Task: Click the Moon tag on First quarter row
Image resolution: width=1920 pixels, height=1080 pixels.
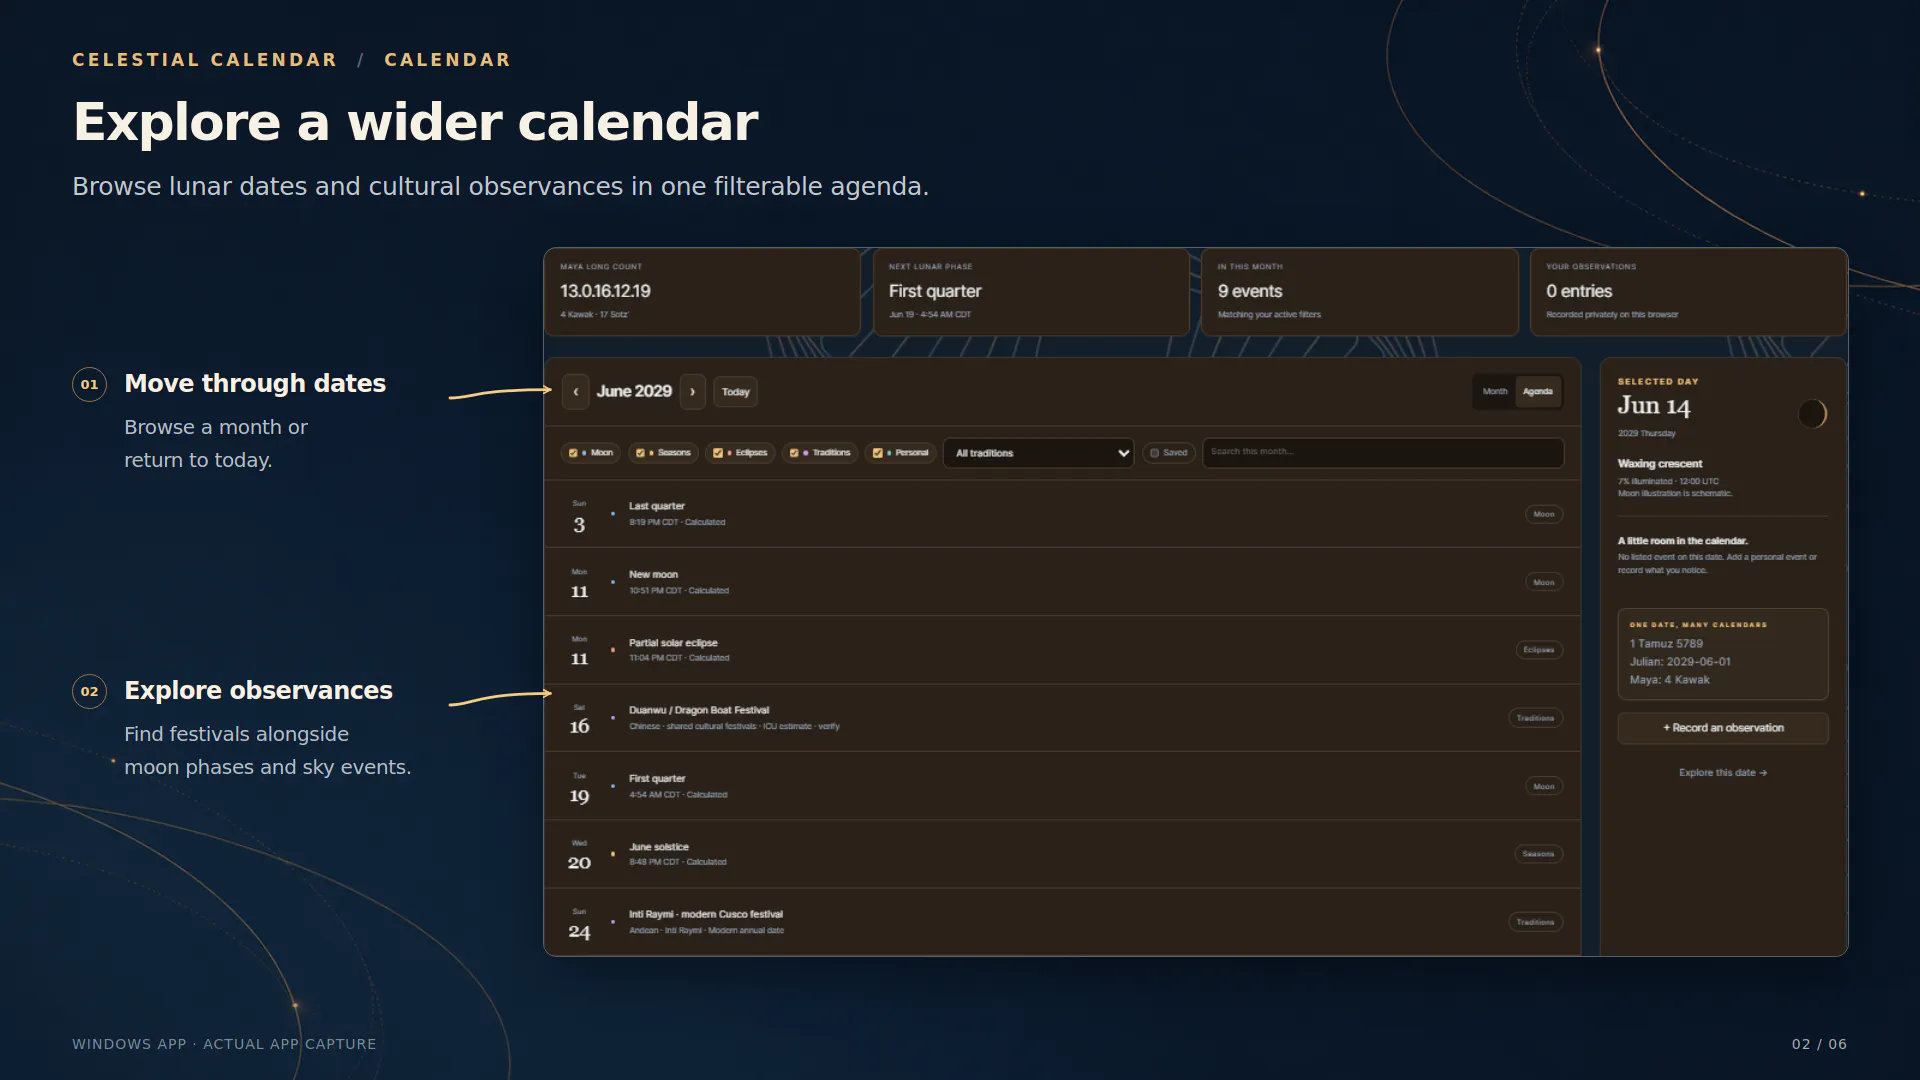Action: point(1544,786)
